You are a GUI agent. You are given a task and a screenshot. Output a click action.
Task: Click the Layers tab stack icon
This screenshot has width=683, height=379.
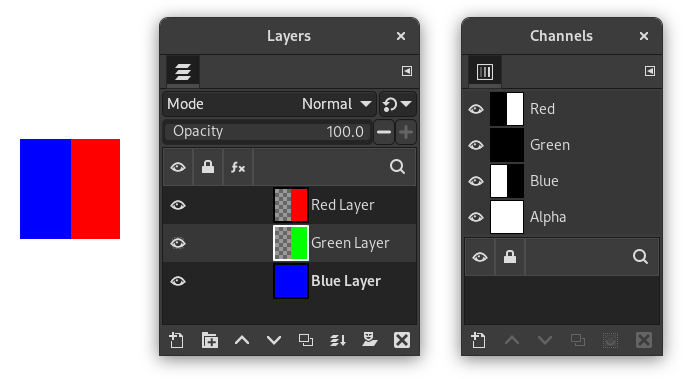click(183, 71)
